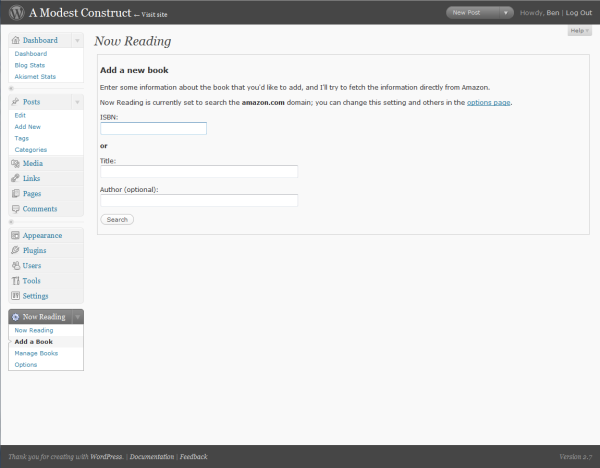
Task: Open Manage Books submenu item
Action: [x=36, y=353]
